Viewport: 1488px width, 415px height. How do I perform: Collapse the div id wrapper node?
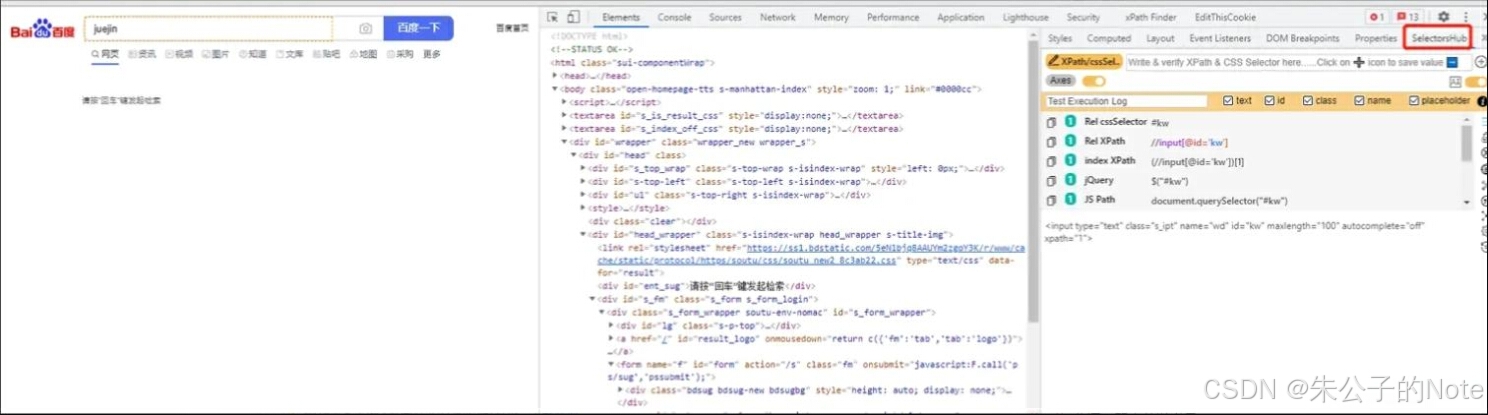[x=565, y=142]
